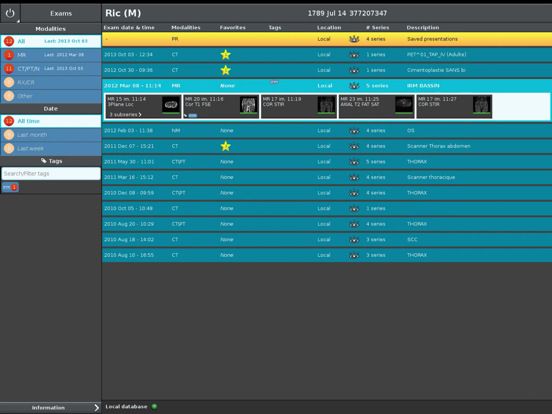Set favorite None on 2010 Aug 10 exam
Image resolution: width=552 pixels, height=414 pixels.
click(227, 255)
